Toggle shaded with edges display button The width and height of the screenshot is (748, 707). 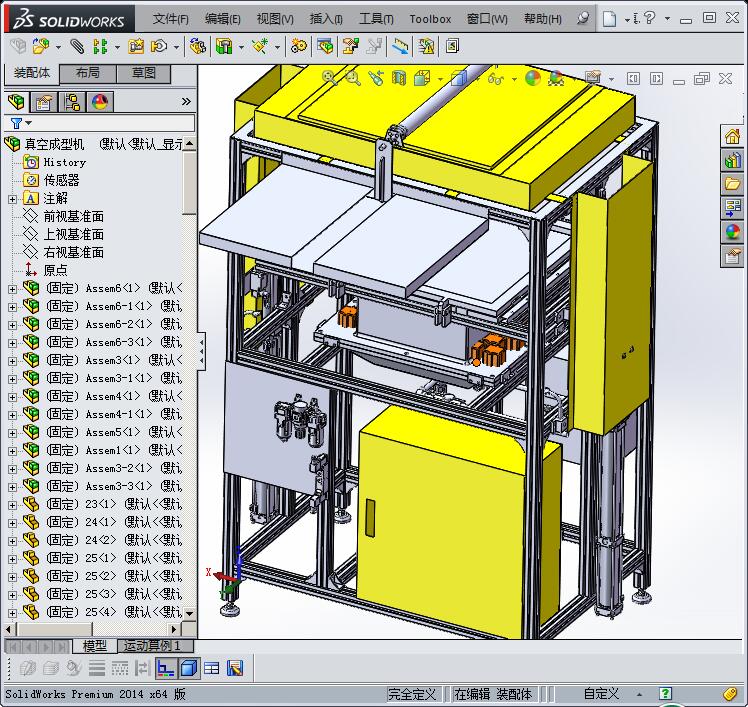pyautogui.click(x=189, y=668)
